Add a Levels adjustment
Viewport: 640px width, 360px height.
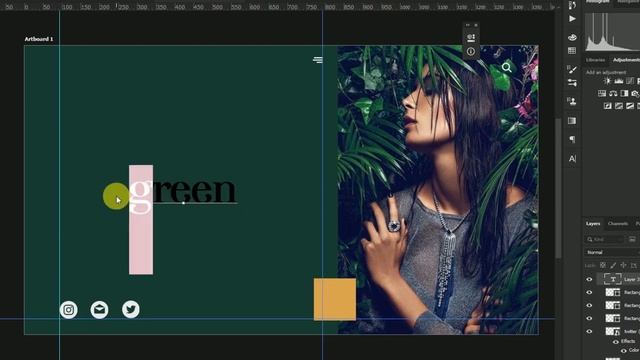pyautogui.click(x=619, y=81)
